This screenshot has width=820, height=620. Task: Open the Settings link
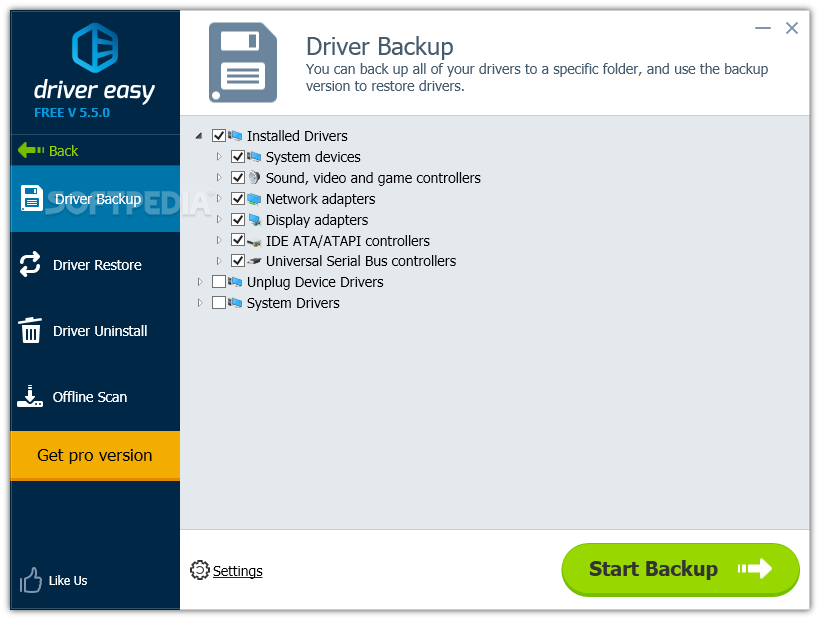(x=237, y=570)
